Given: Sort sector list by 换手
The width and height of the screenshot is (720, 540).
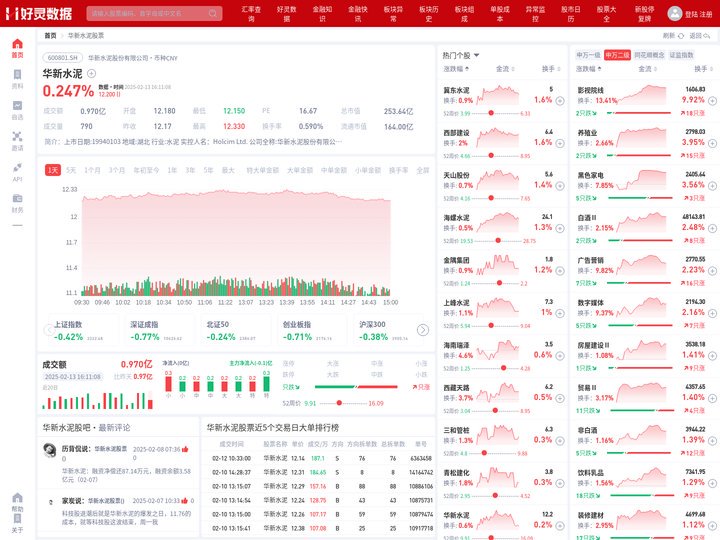Looking at the screenshot, I should 703,69.
